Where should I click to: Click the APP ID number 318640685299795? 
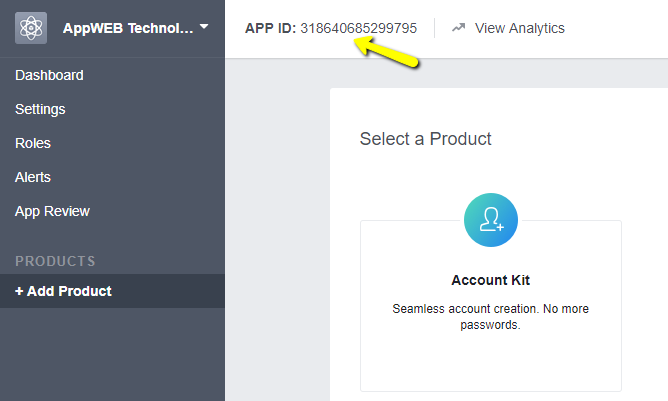[359, 28]
